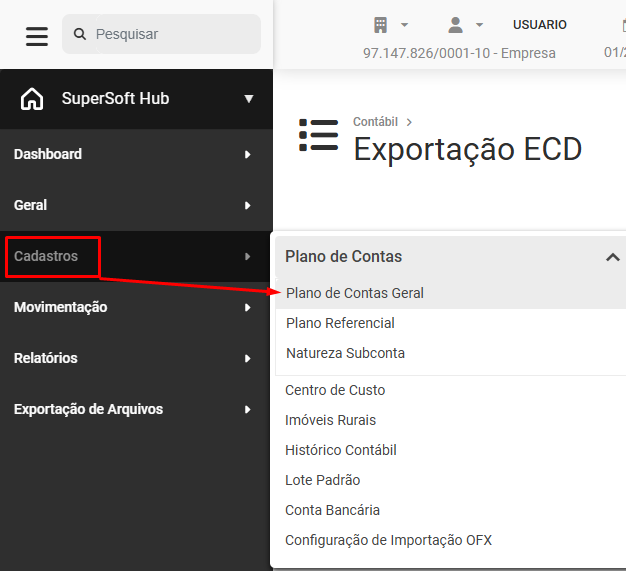The height and width of the screenshot is (571, 626).
Task: Expand the Cadastros submenu arrow
Action: tap(248, 256)
